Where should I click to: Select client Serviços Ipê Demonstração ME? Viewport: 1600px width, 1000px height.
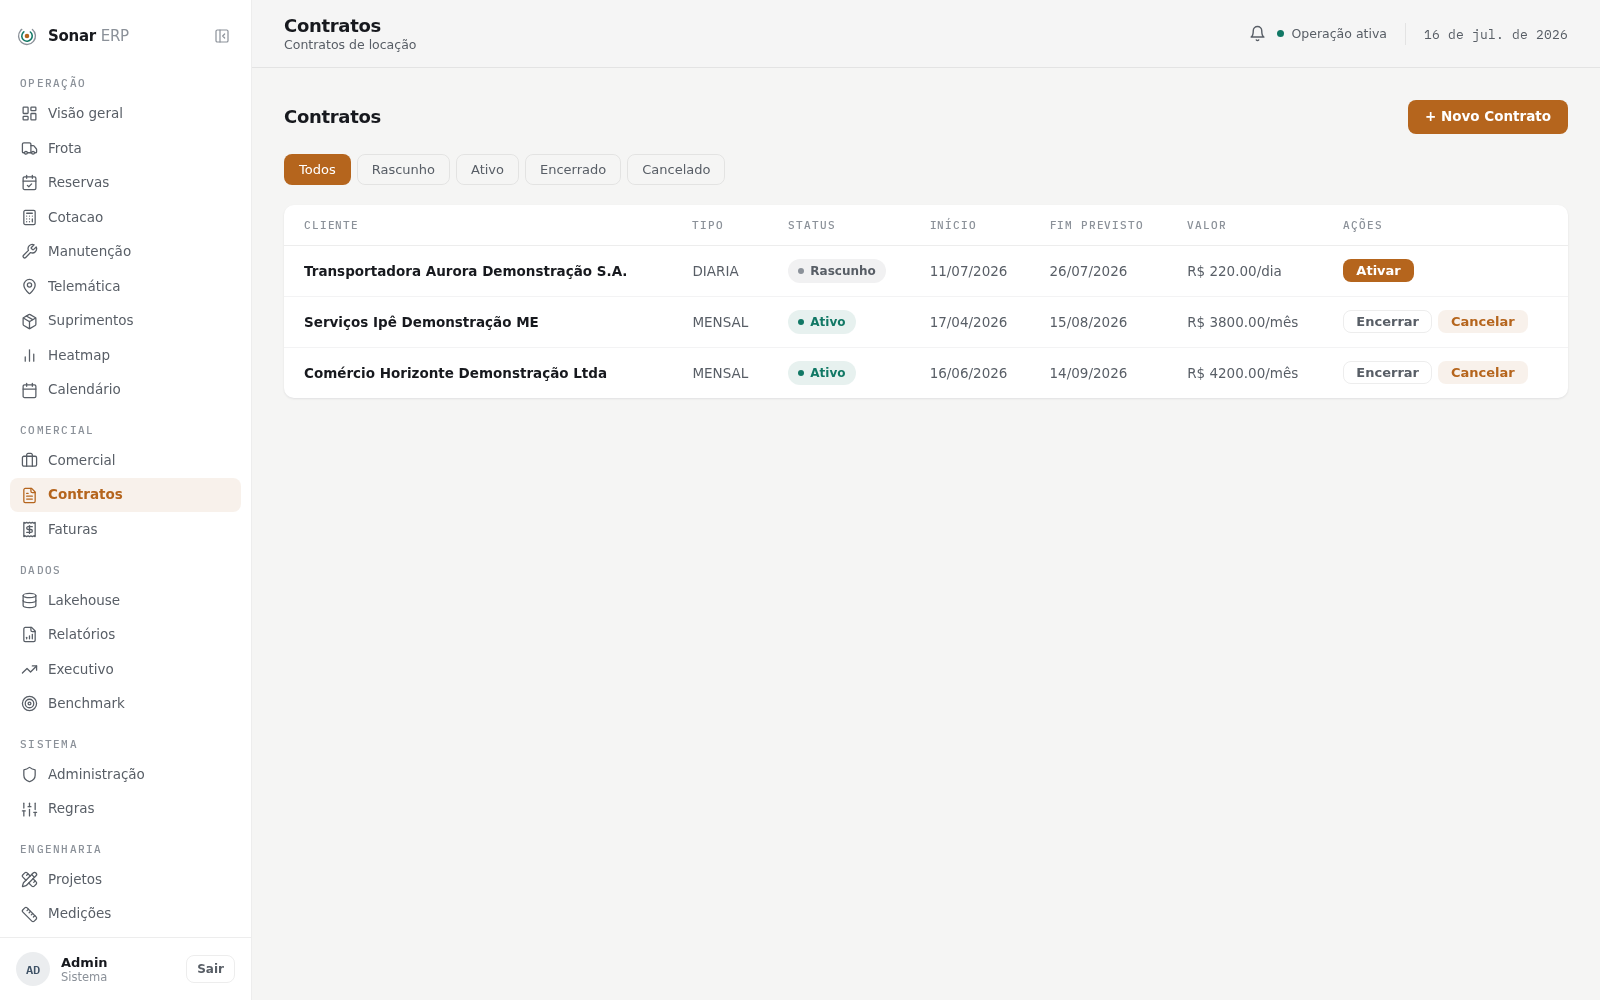[x=421, y=322]
